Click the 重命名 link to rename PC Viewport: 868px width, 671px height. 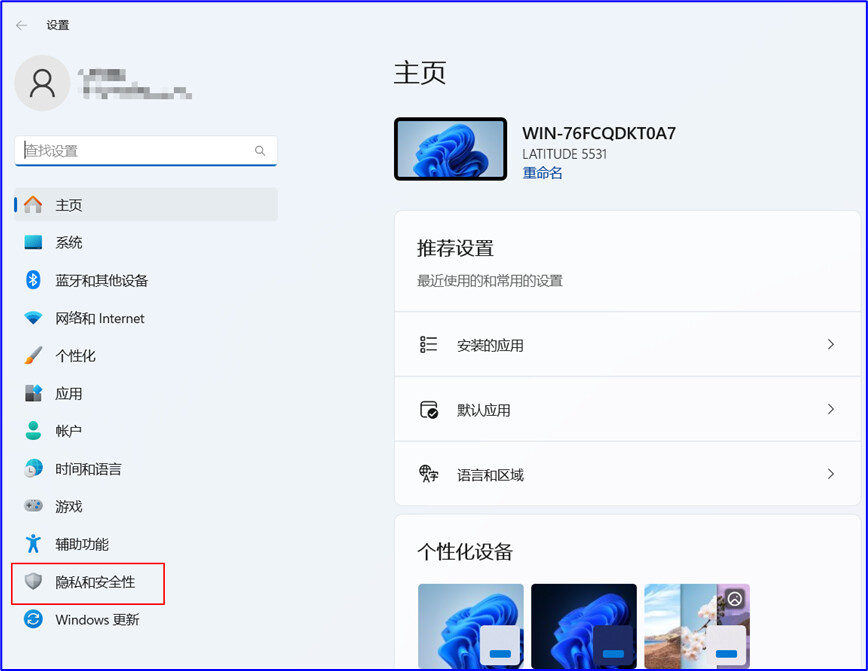coord(542,173)
